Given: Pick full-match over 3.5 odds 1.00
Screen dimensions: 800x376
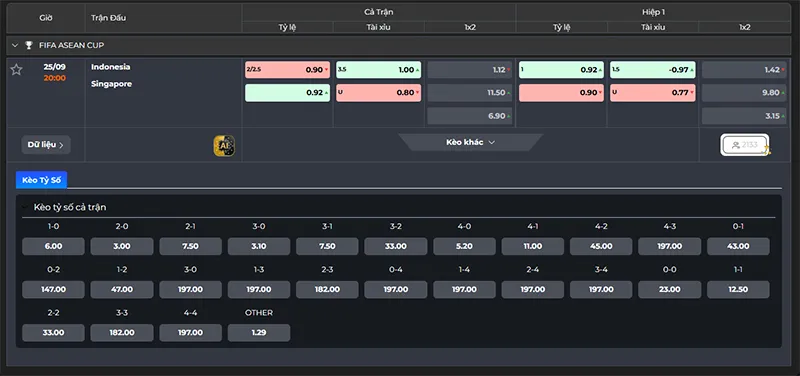Looking at the screenshot, I should [379, 70].
